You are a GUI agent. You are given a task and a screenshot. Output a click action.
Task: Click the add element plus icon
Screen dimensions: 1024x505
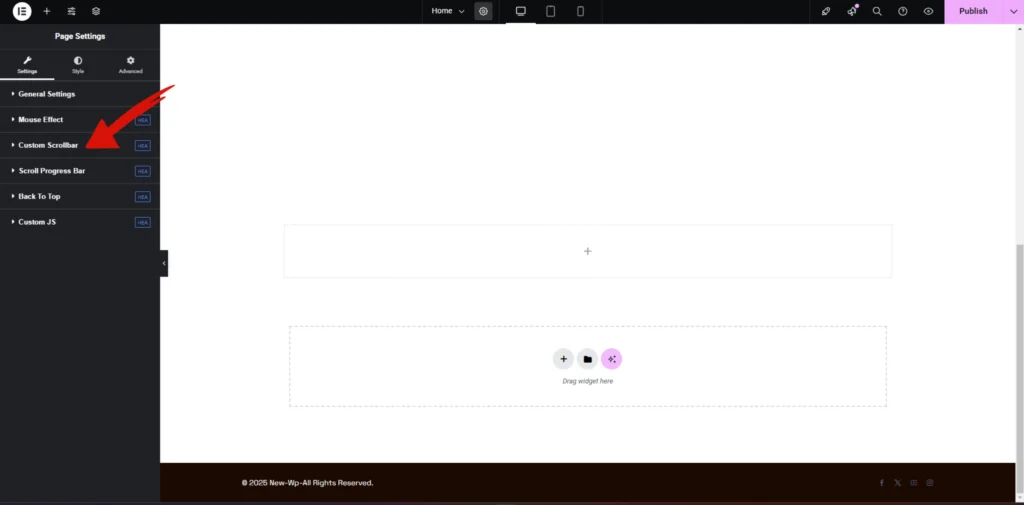tap(46, 11)
